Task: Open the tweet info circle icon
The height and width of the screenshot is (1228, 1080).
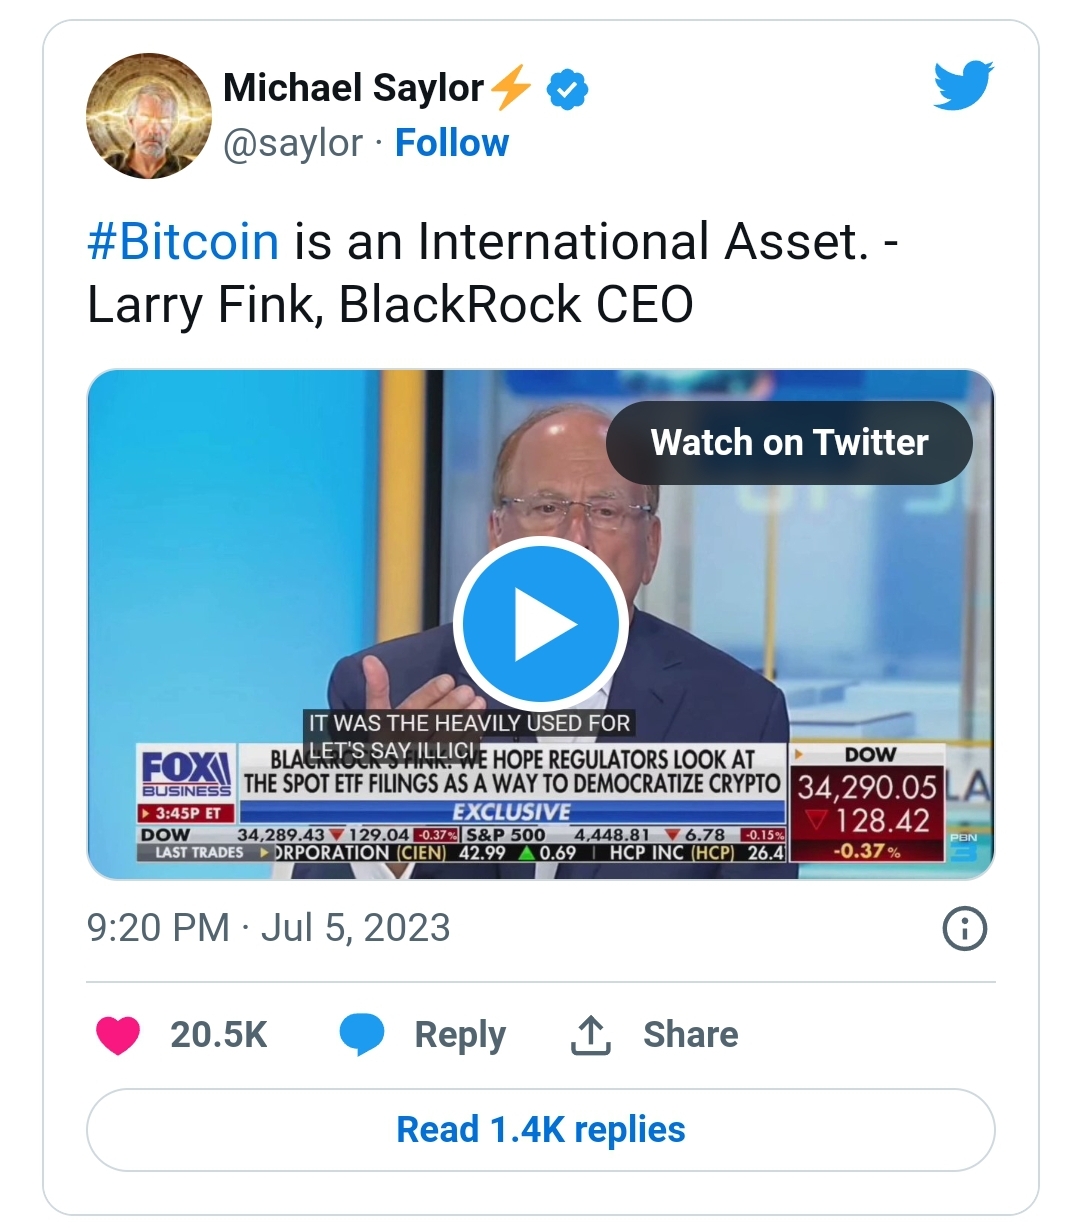Action: pyautogui.click(x=965, y=929)
